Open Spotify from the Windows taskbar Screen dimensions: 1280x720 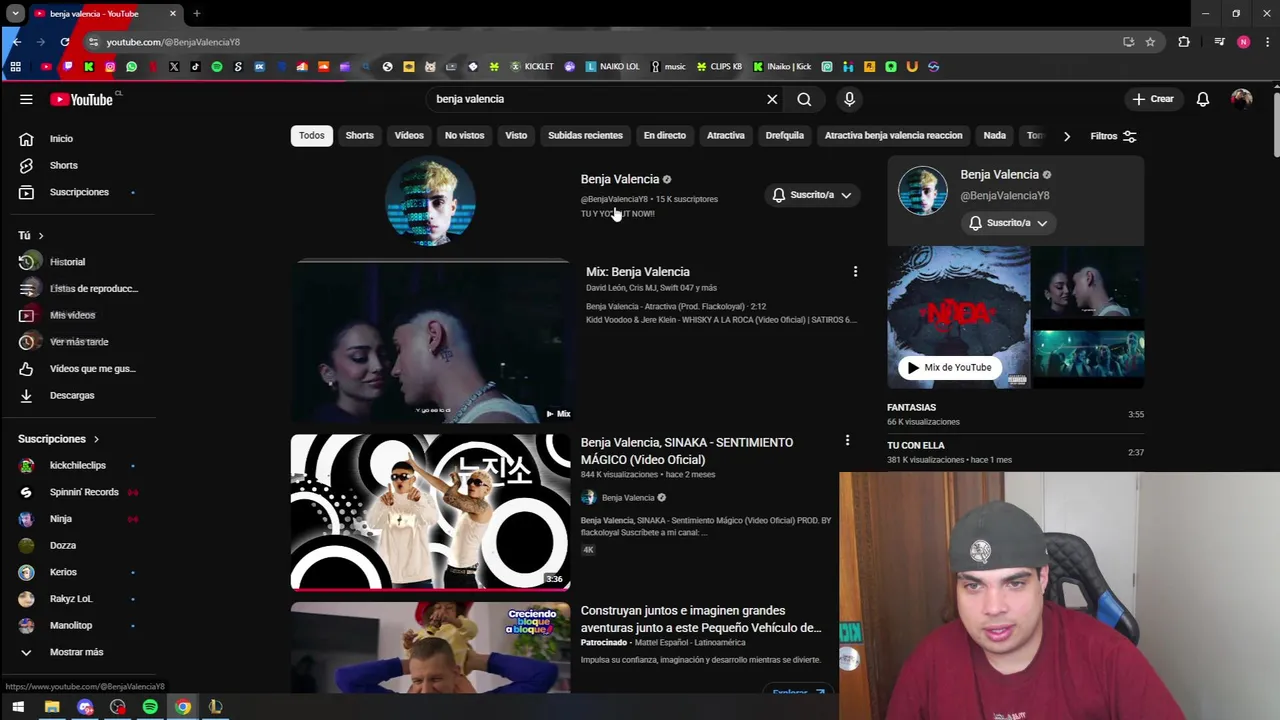150,707
